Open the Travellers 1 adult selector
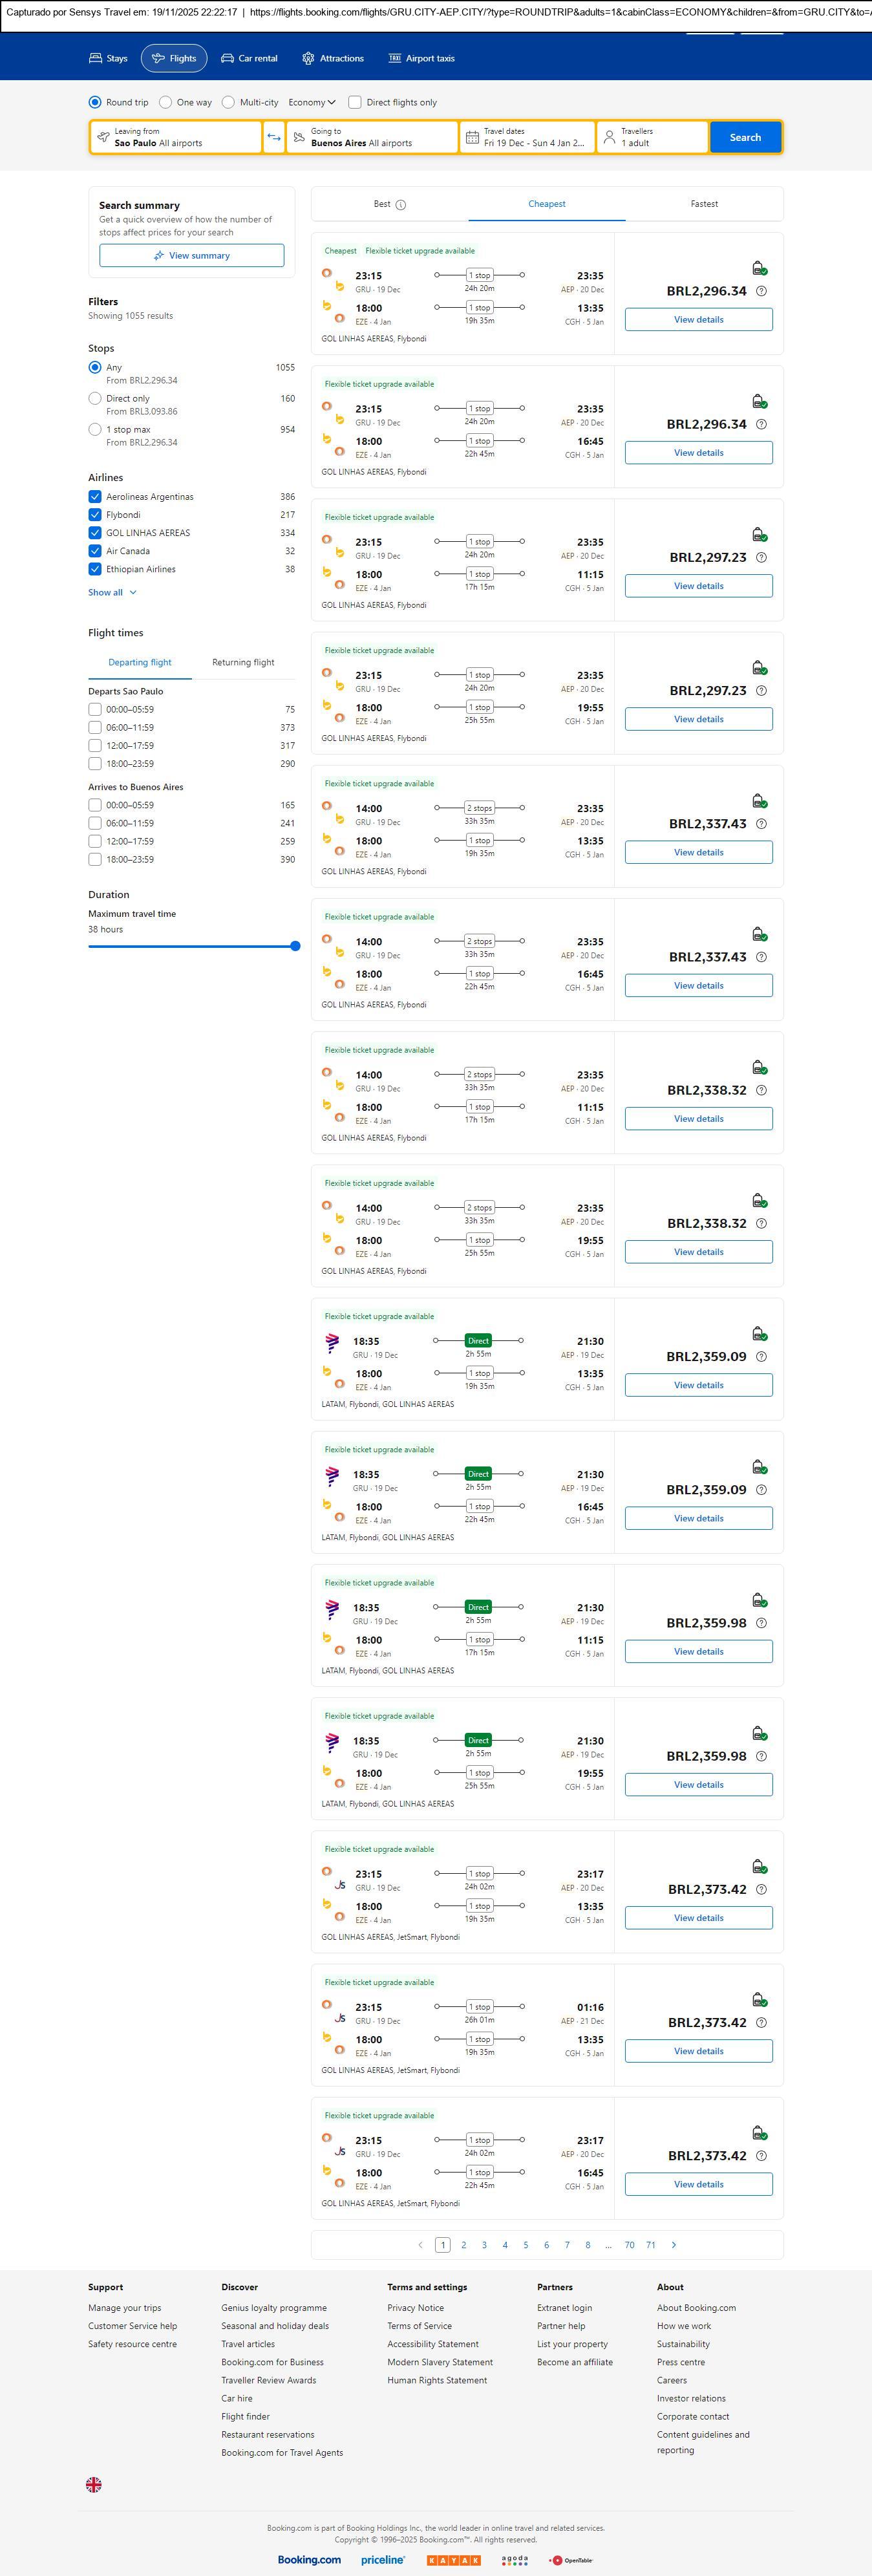Screen dimensions: 872x2576 point(652,137)
